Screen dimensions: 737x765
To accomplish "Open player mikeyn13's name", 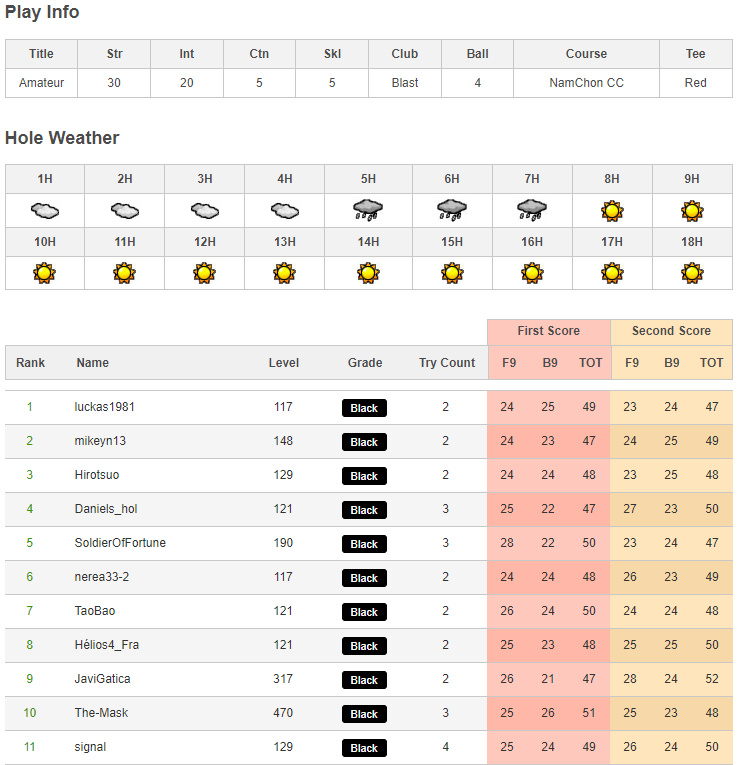I will click(100, 441).
